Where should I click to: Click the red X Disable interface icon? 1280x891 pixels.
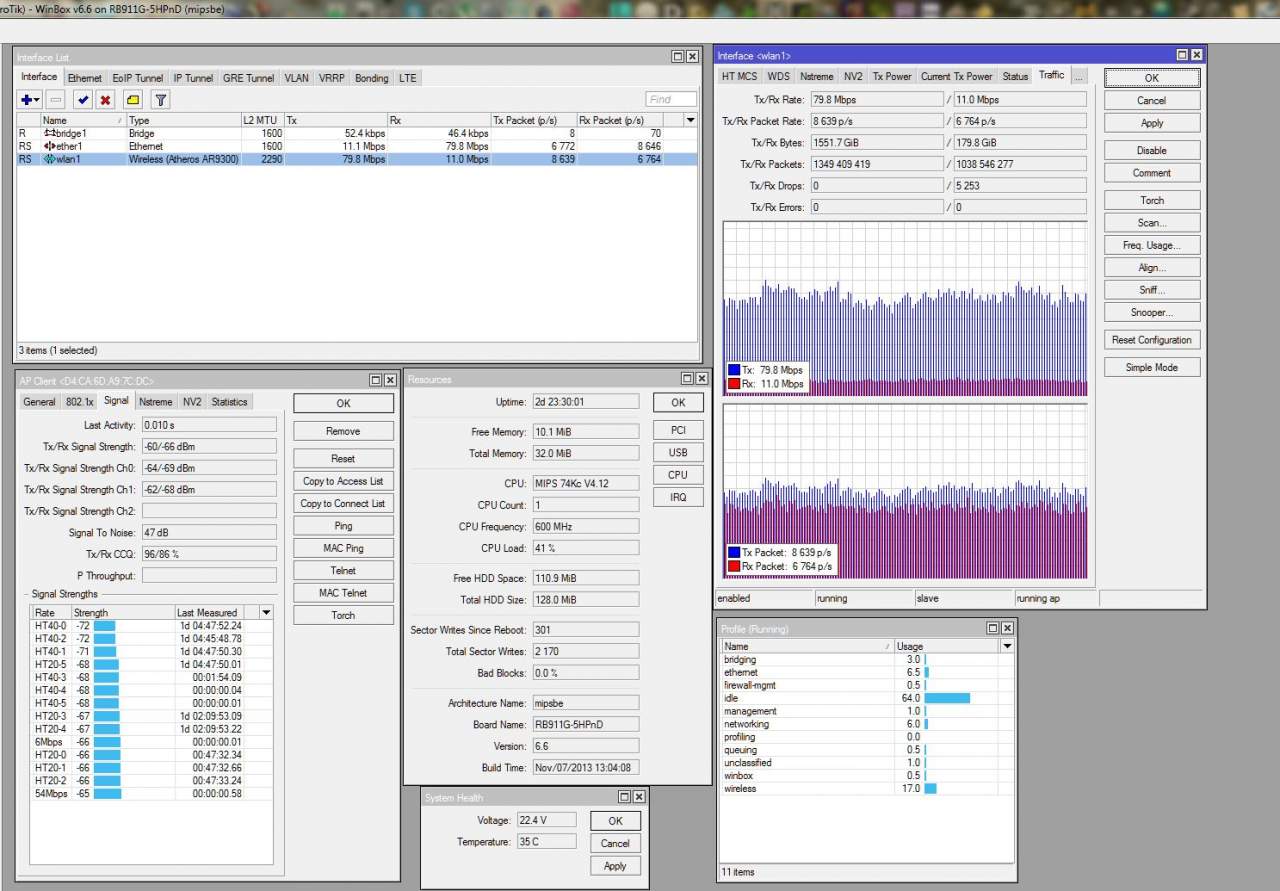tap(105, 100)
